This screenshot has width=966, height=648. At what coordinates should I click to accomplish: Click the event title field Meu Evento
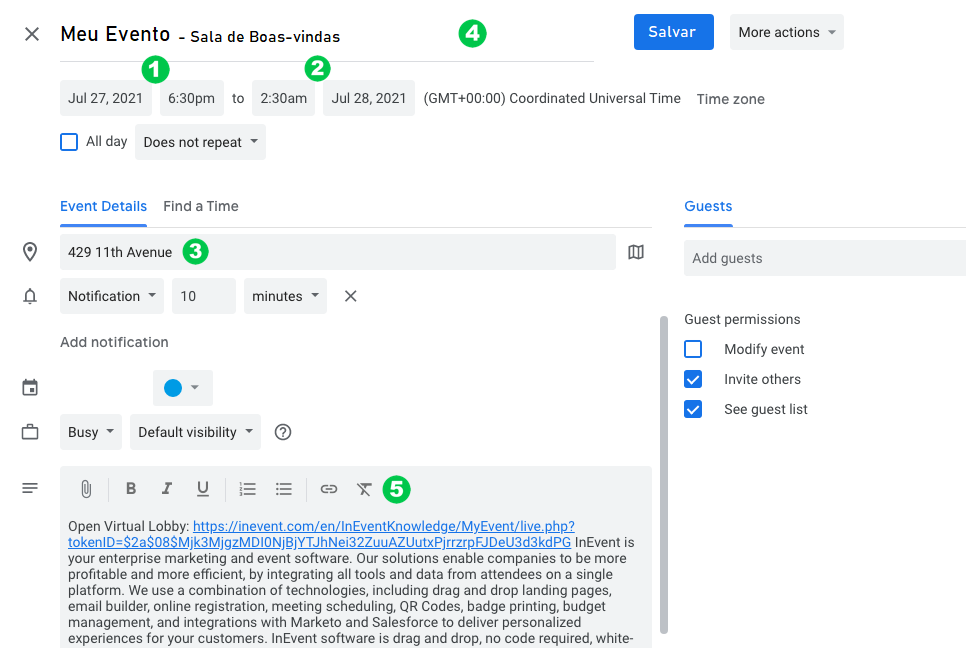click(x=327, y=35)
